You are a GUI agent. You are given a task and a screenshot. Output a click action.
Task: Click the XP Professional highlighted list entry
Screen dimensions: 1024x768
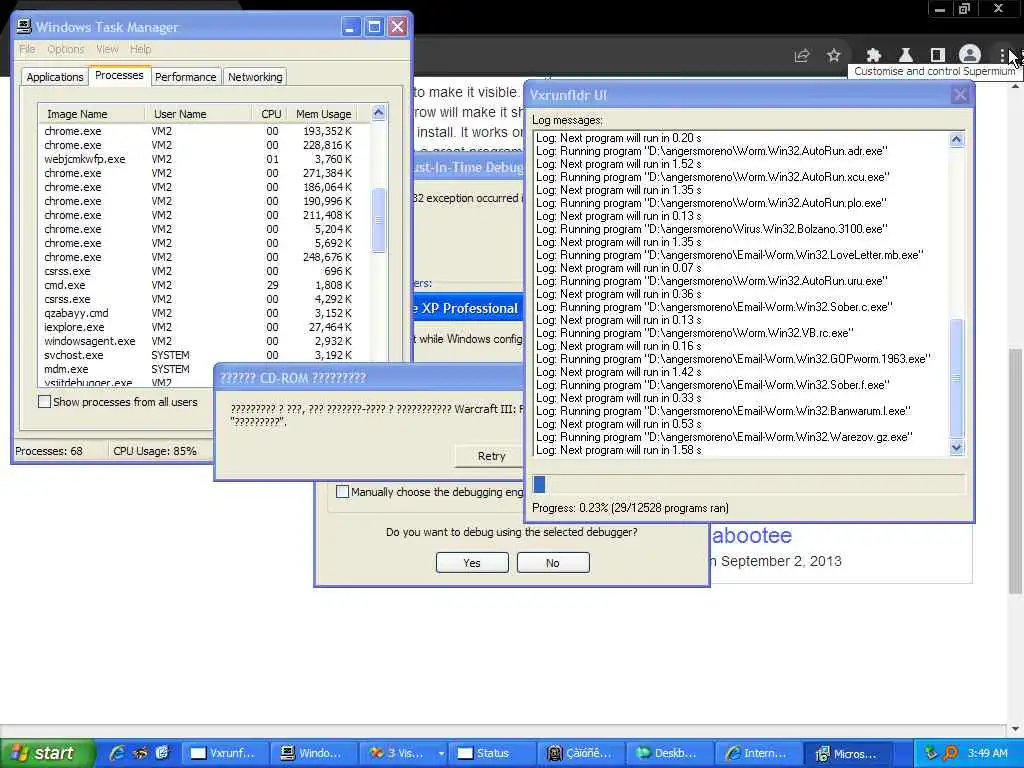click(468, 308)
